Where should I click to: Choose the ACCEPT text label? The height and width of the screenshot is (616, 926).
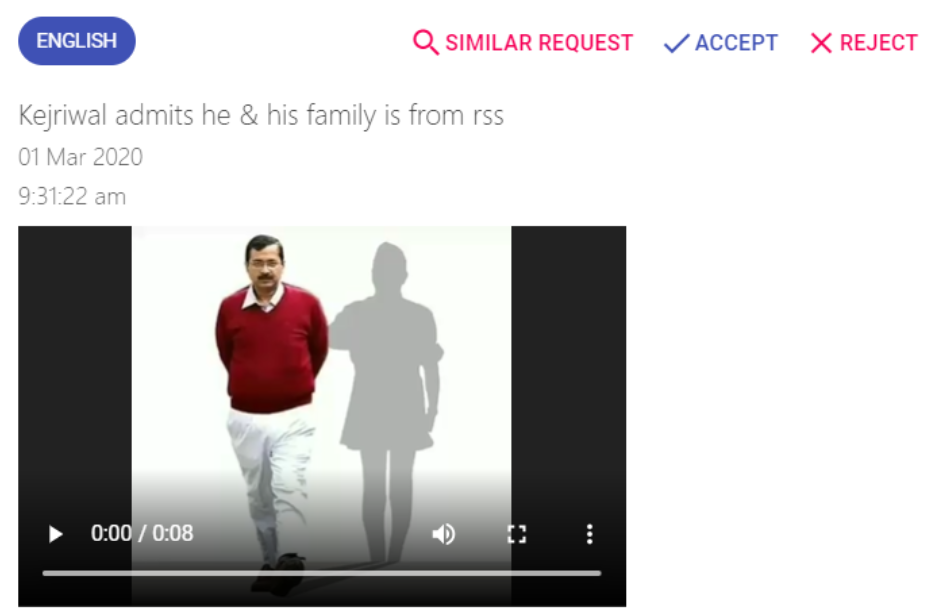pos(736,43)
